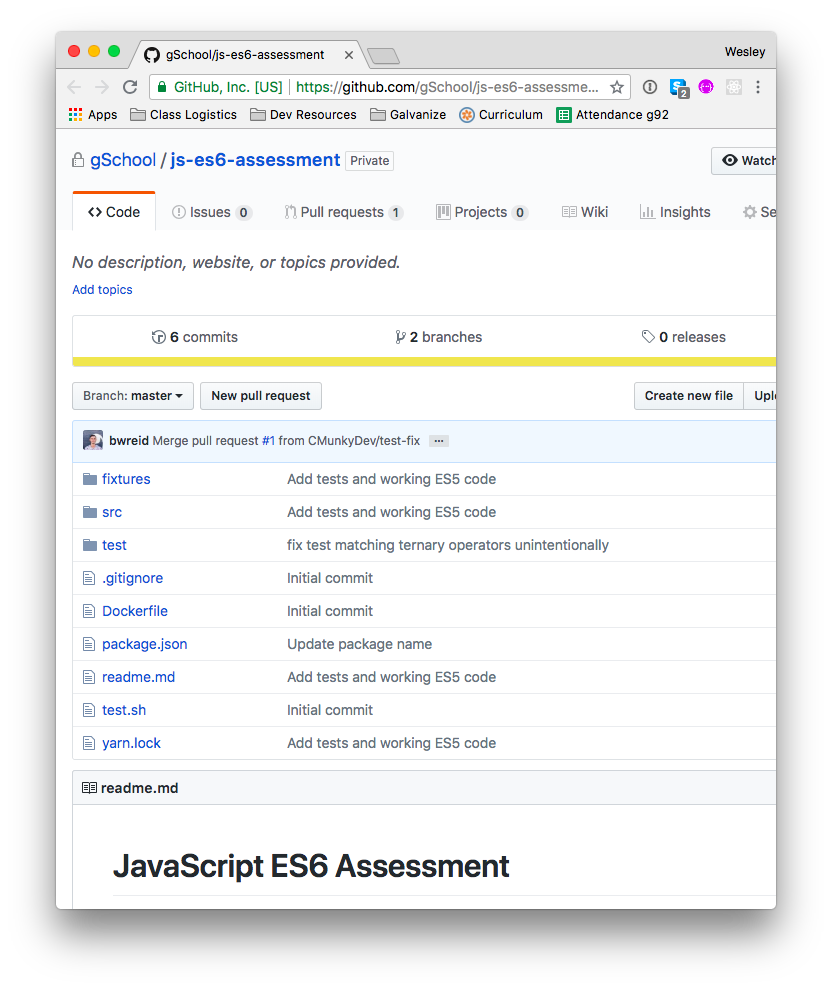
Task: View the 0 releases
Action: point(684,337)
